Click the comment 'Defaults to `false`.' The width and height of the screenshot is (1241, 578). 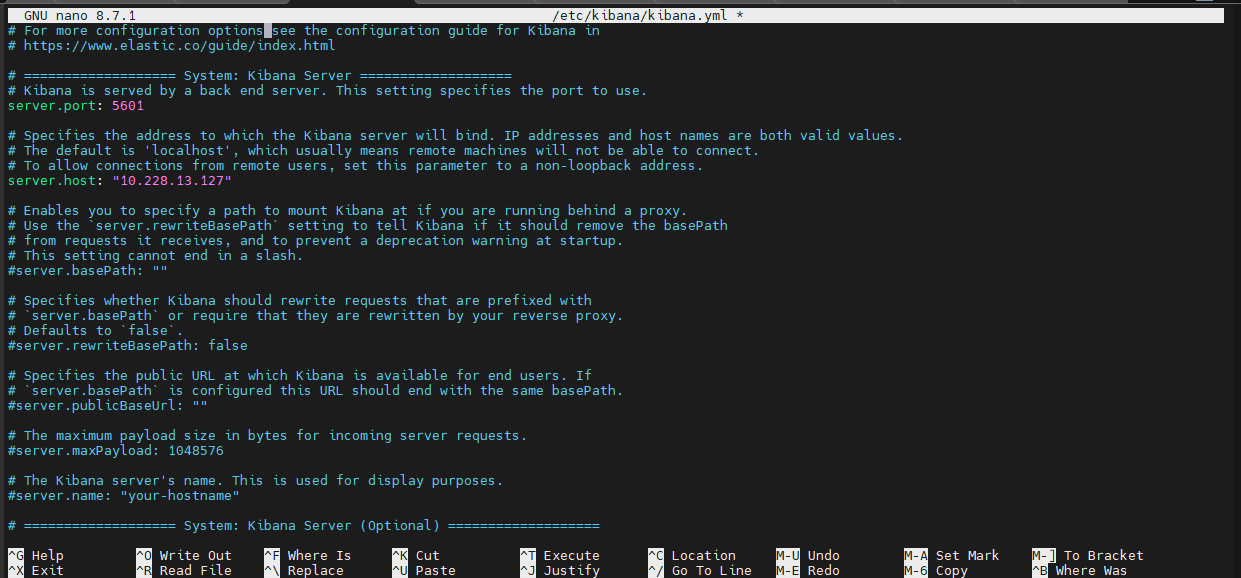[96, 331]
